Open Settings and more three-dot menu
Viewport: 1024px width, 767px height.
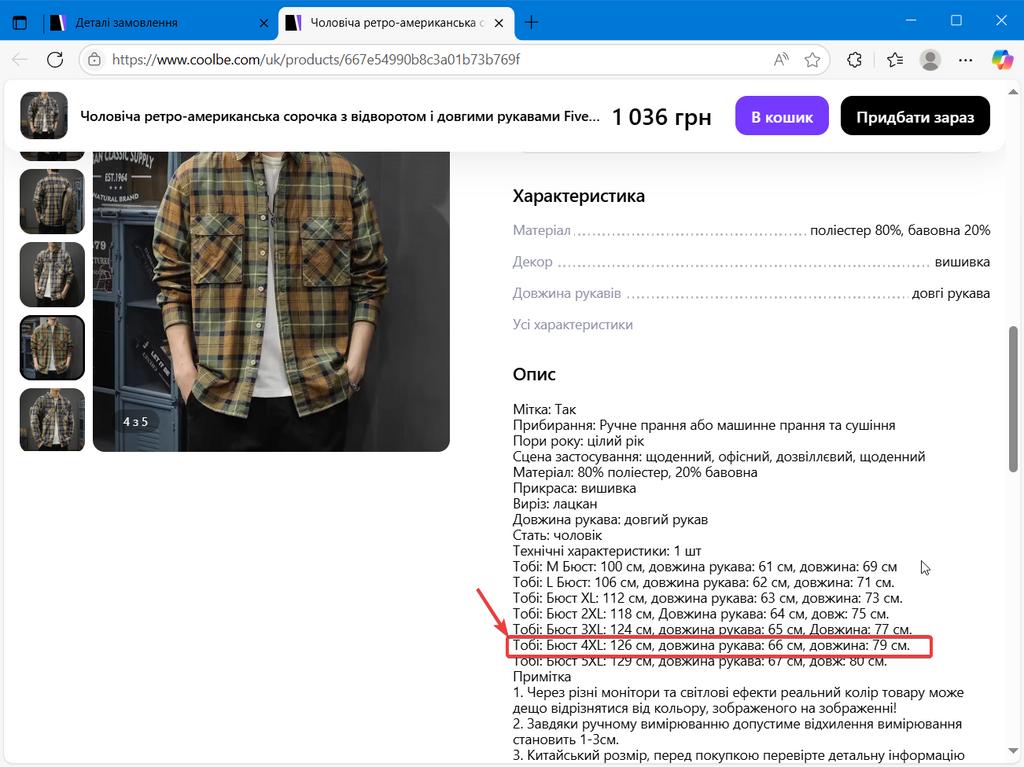tap(965, 60)
